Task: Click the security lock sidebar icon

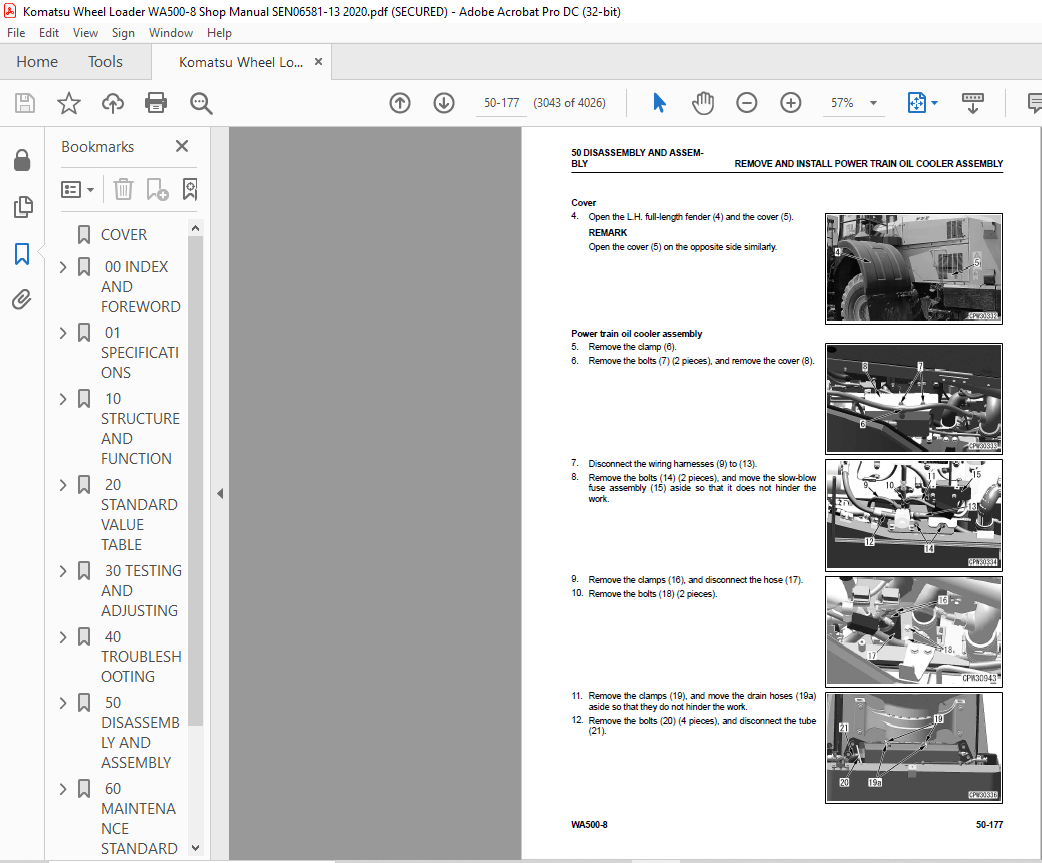Action: tap(22, 160)
